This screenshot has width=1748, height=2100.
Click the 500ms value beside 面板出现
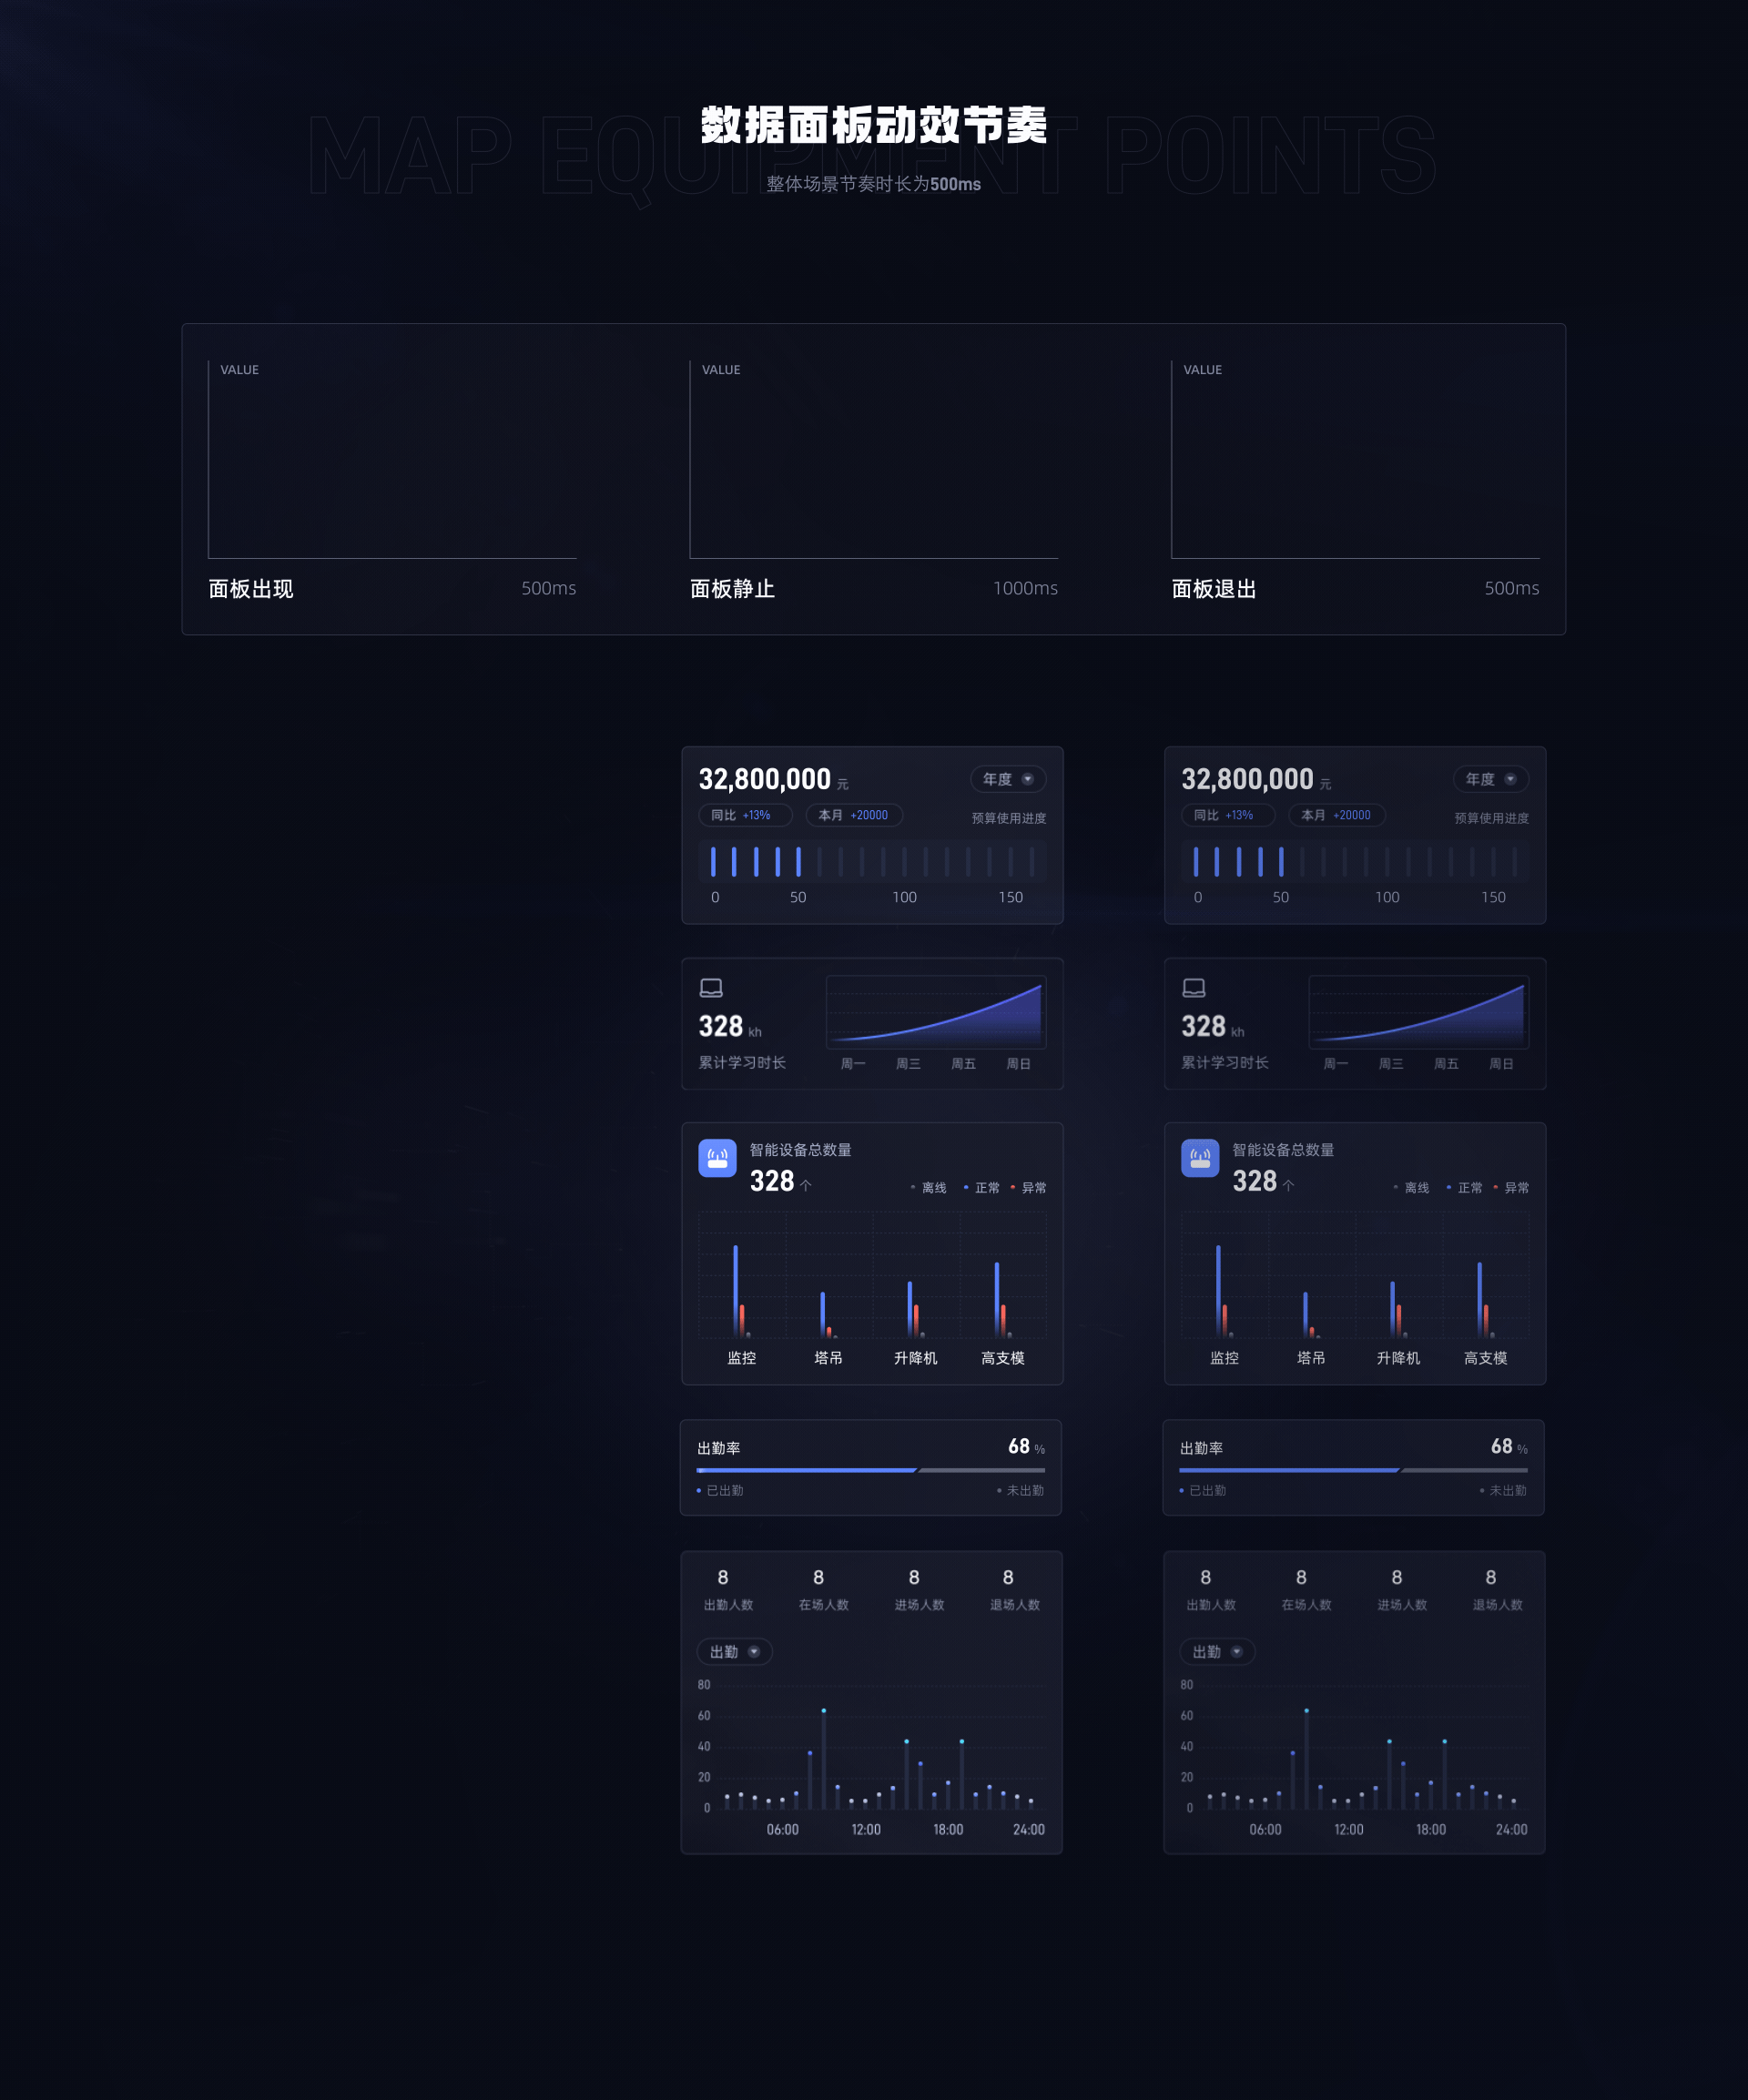click(548, 588)
